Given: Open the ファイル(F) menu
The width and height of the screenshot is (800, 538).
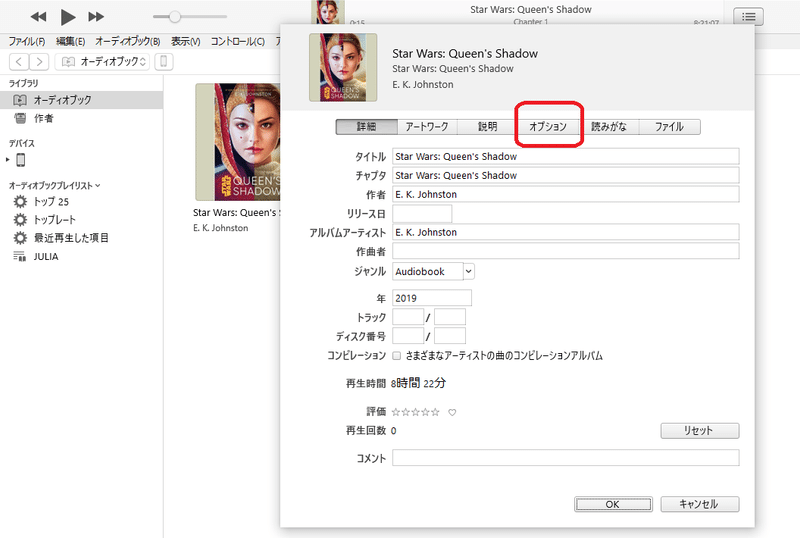Looking at the screenshot, I should pos(27,41).
